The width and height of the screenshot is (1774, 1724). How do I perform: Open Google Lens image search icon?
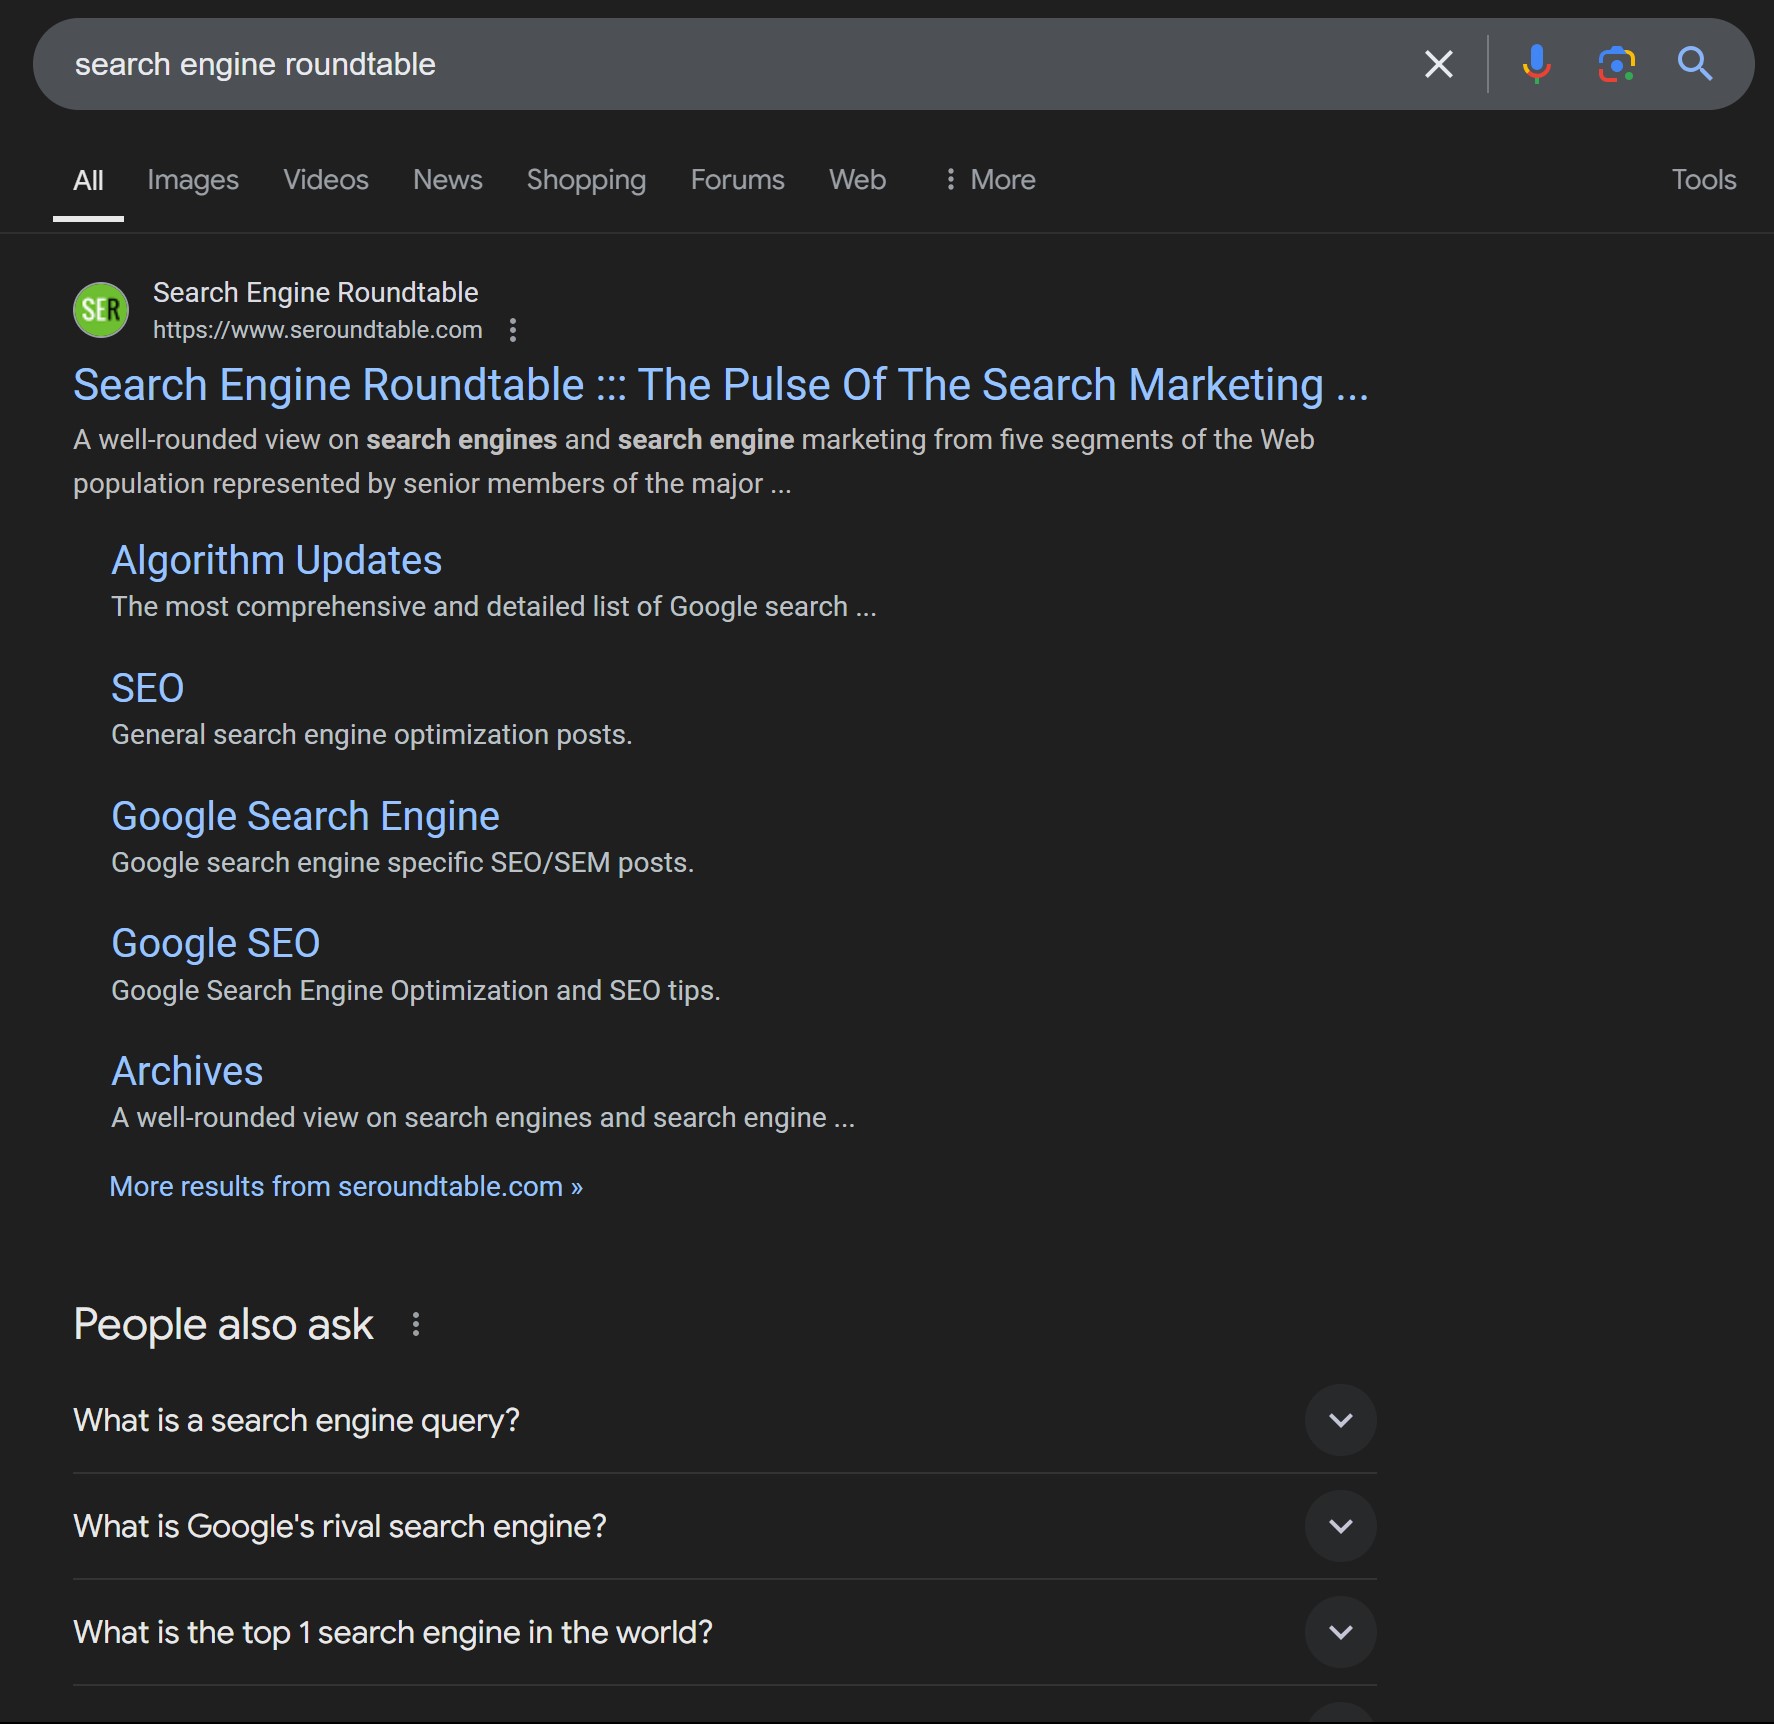pyautogui.click(x=1616, y=64)
